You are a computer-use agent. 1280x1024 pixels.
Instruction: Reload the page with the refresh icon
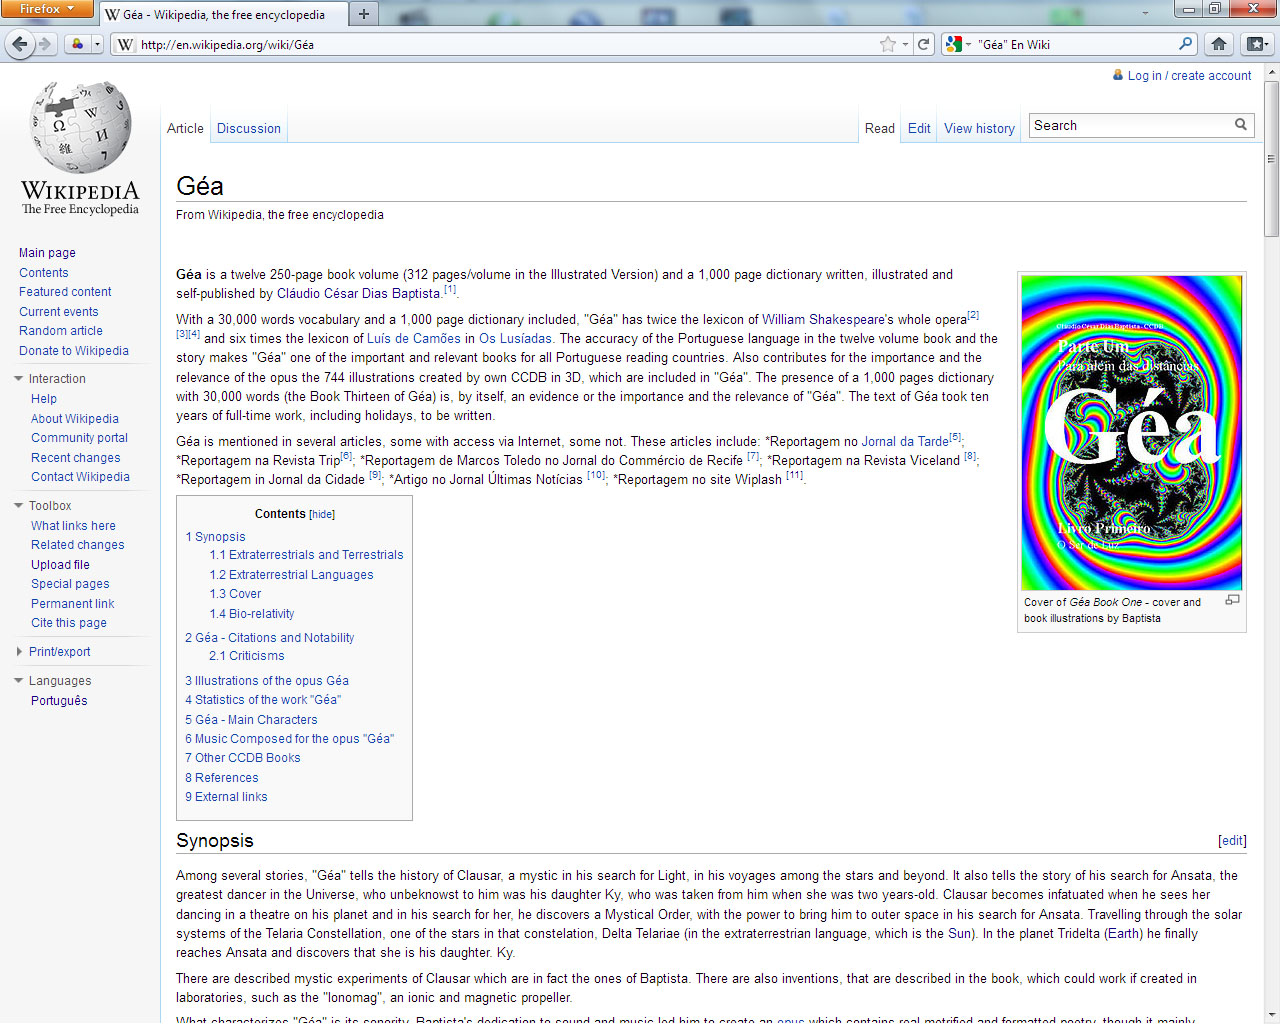click(x=924, y=44)
